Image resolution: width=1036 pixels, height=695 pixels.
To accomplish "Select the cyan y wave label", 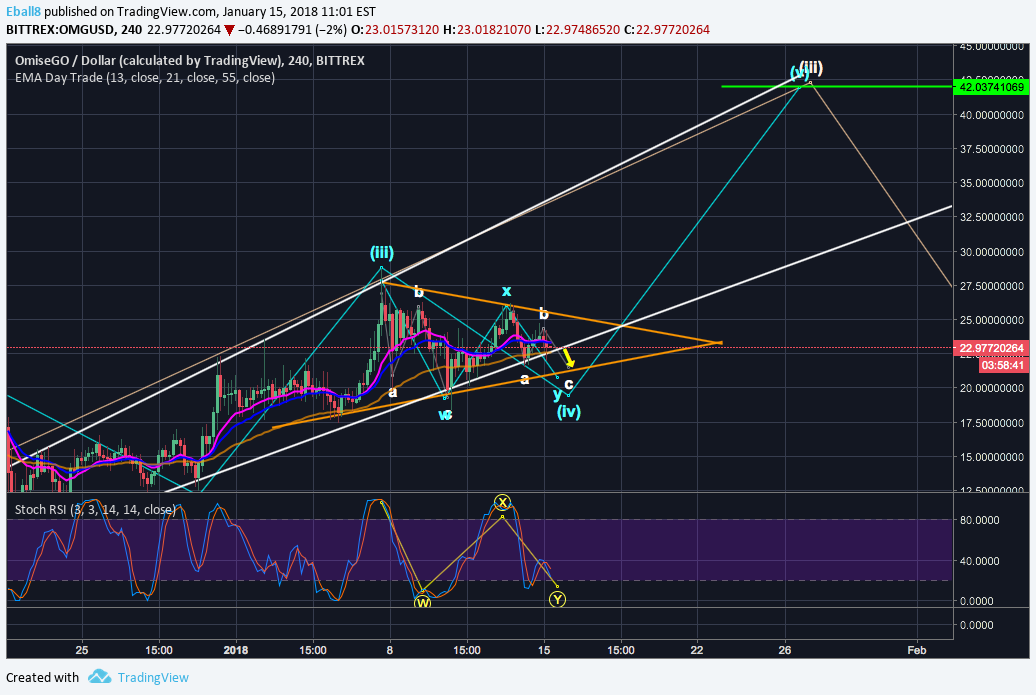I will click(x=557, y=394).
